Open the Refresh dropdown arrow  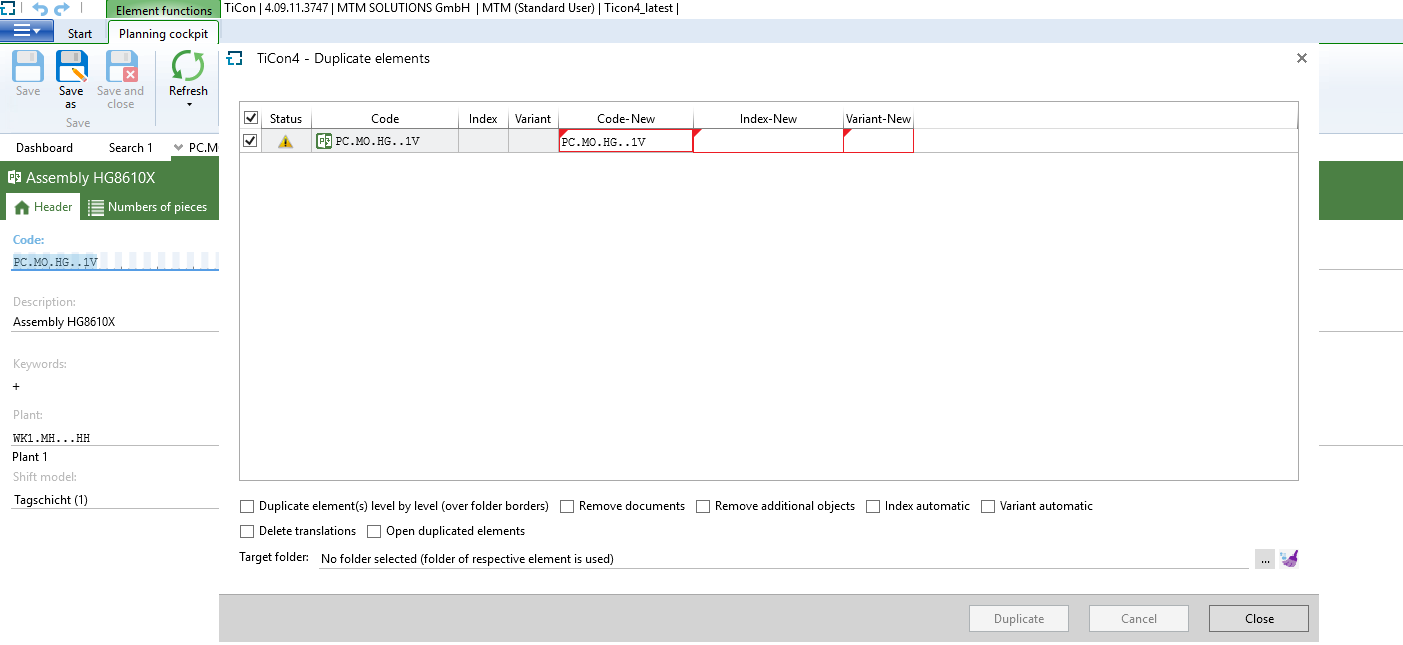coord(188,104)
